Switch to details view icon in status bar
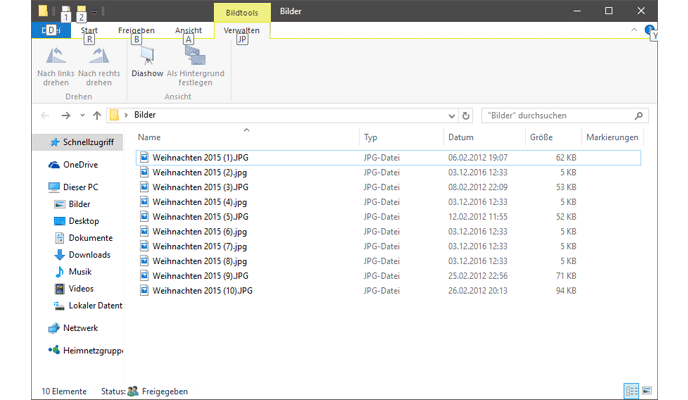 tap(631, 391)
